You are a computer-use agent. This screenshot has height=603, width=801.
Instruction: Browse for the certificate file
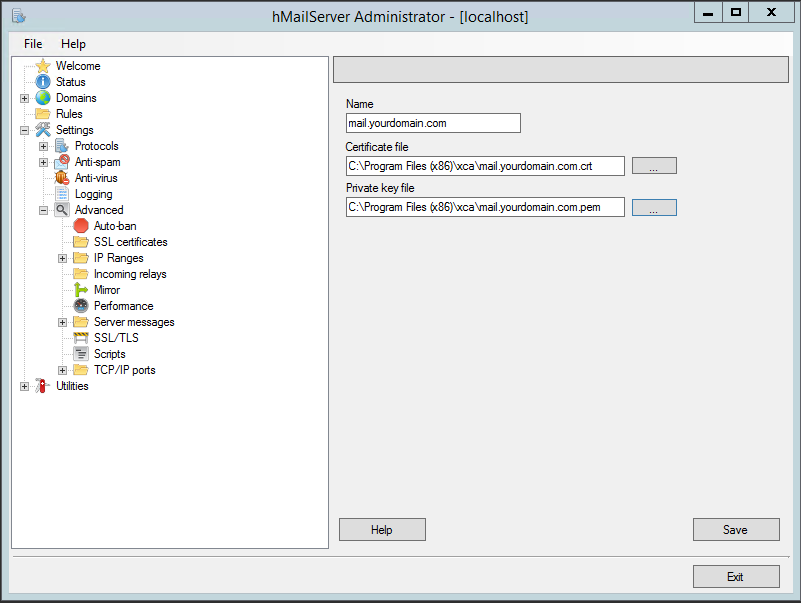[654, 166]
